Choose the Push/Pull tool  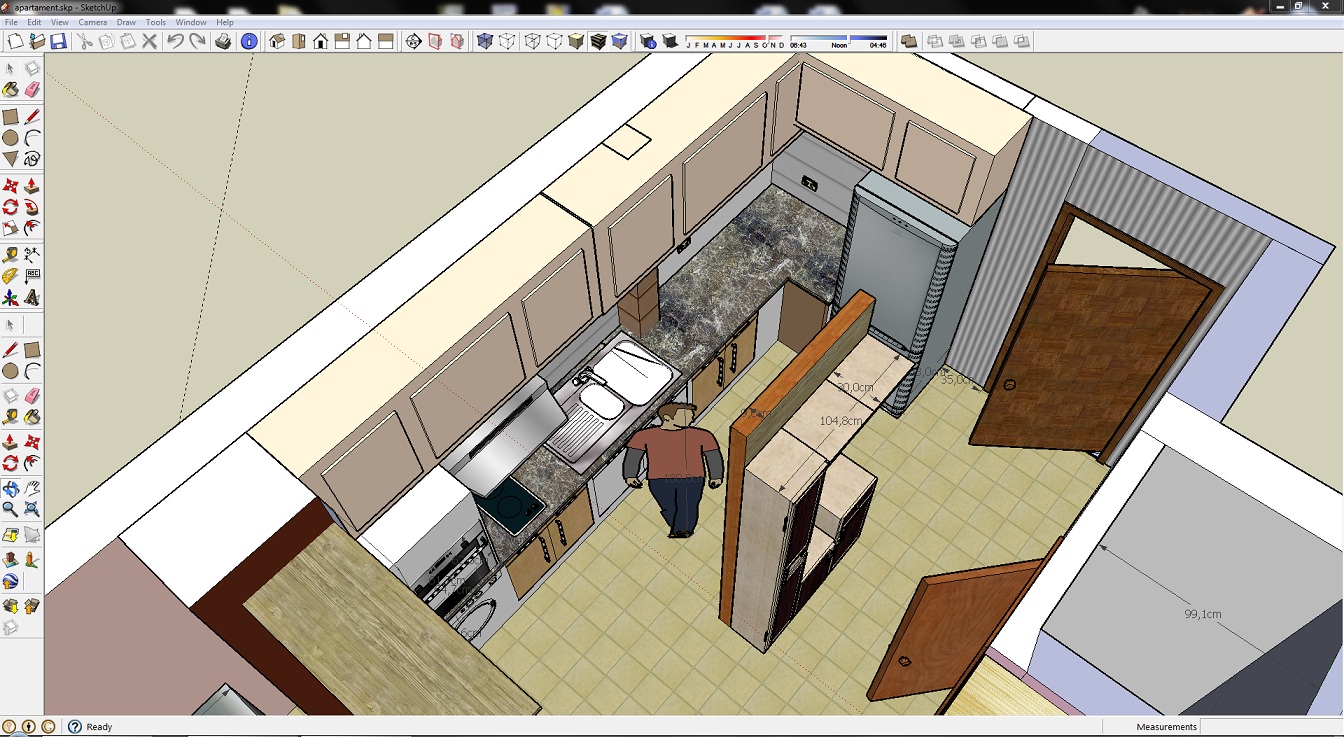tap(32, 186)
